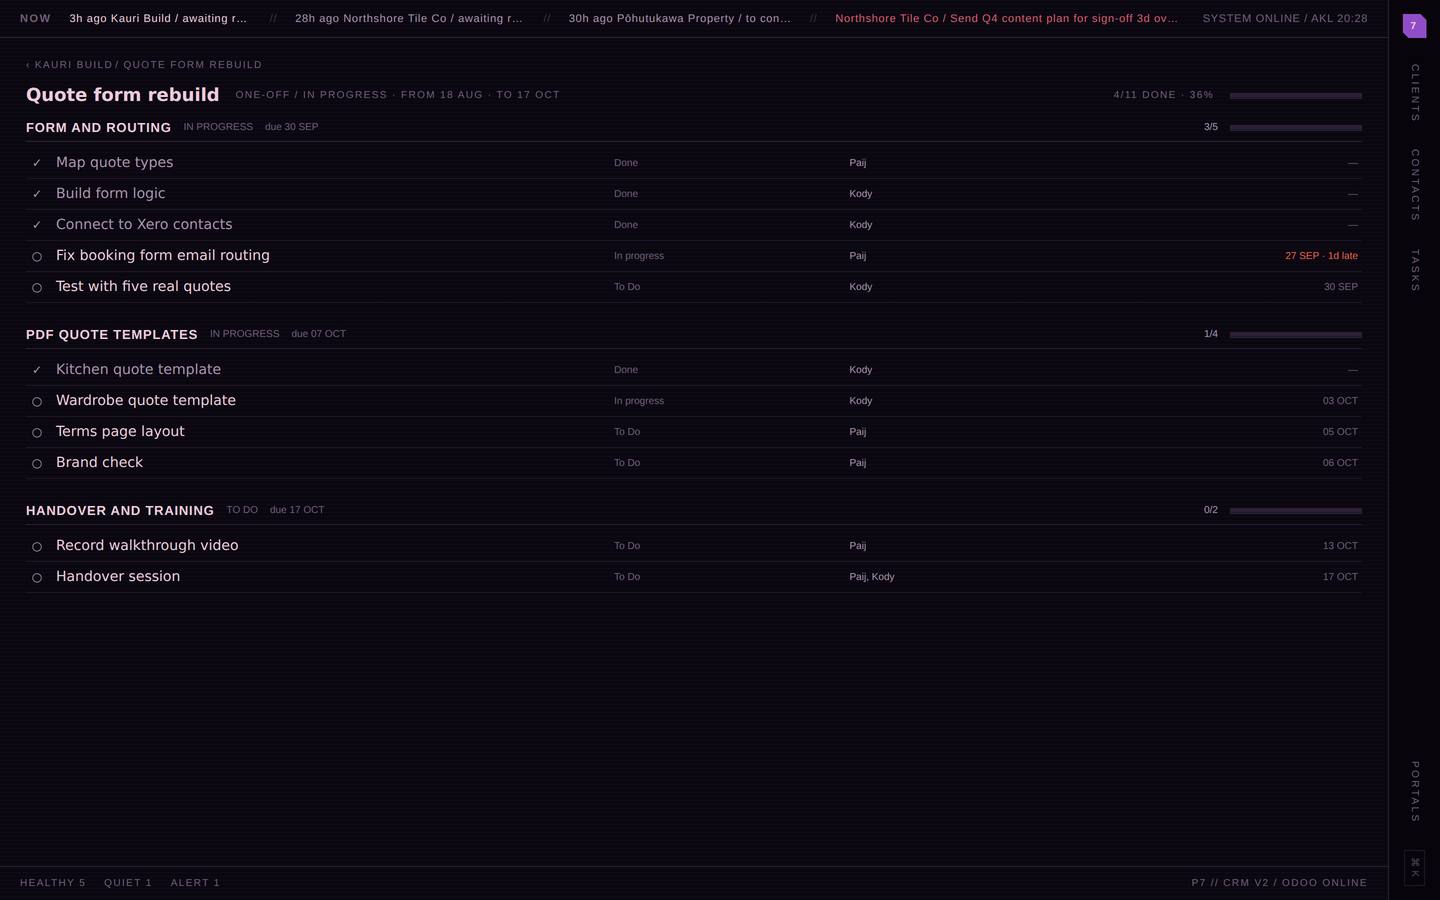
Task: Click the P7 // CRM V2 / Odoo Online status
Action: pos(1279,883)
